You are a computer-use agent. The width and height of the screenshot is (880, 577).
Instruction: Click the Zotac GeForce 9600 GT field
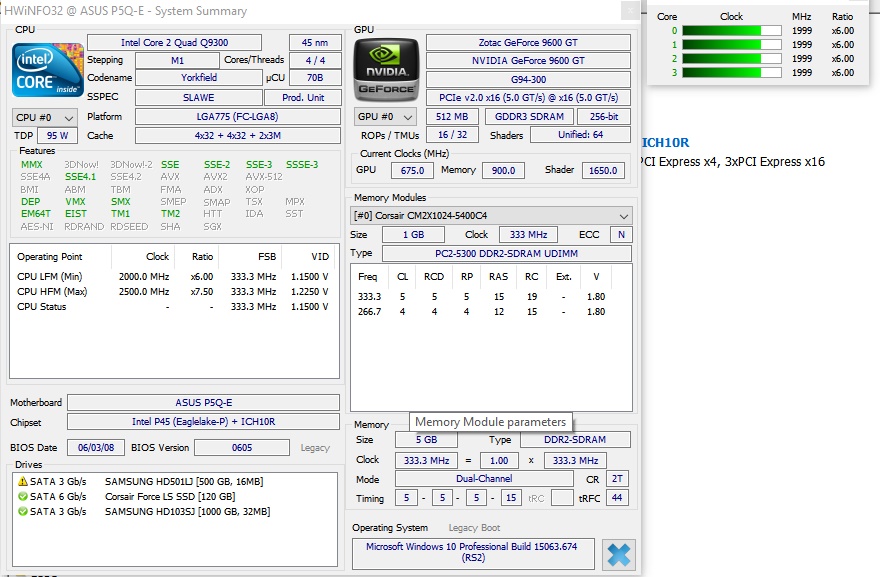coord(528,43)
